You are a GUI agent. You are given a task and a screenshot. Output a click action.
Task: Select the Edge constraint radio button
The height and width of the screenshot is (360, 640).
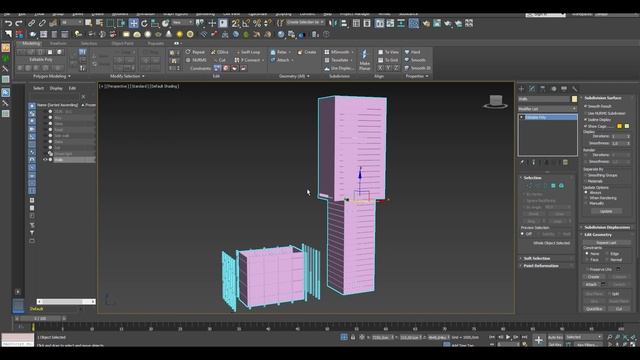pos(607,253)
